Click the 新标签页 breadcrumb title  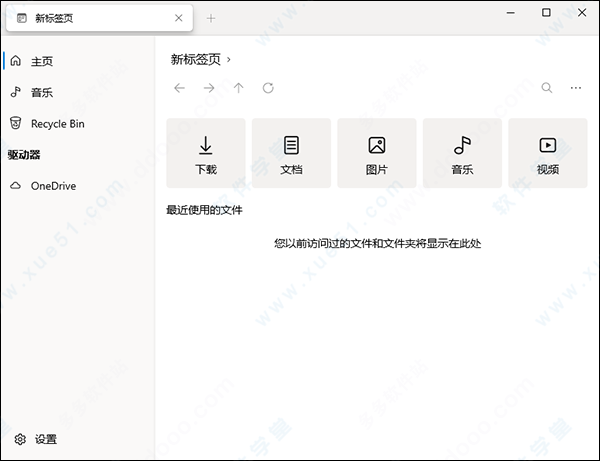point(196,59)
